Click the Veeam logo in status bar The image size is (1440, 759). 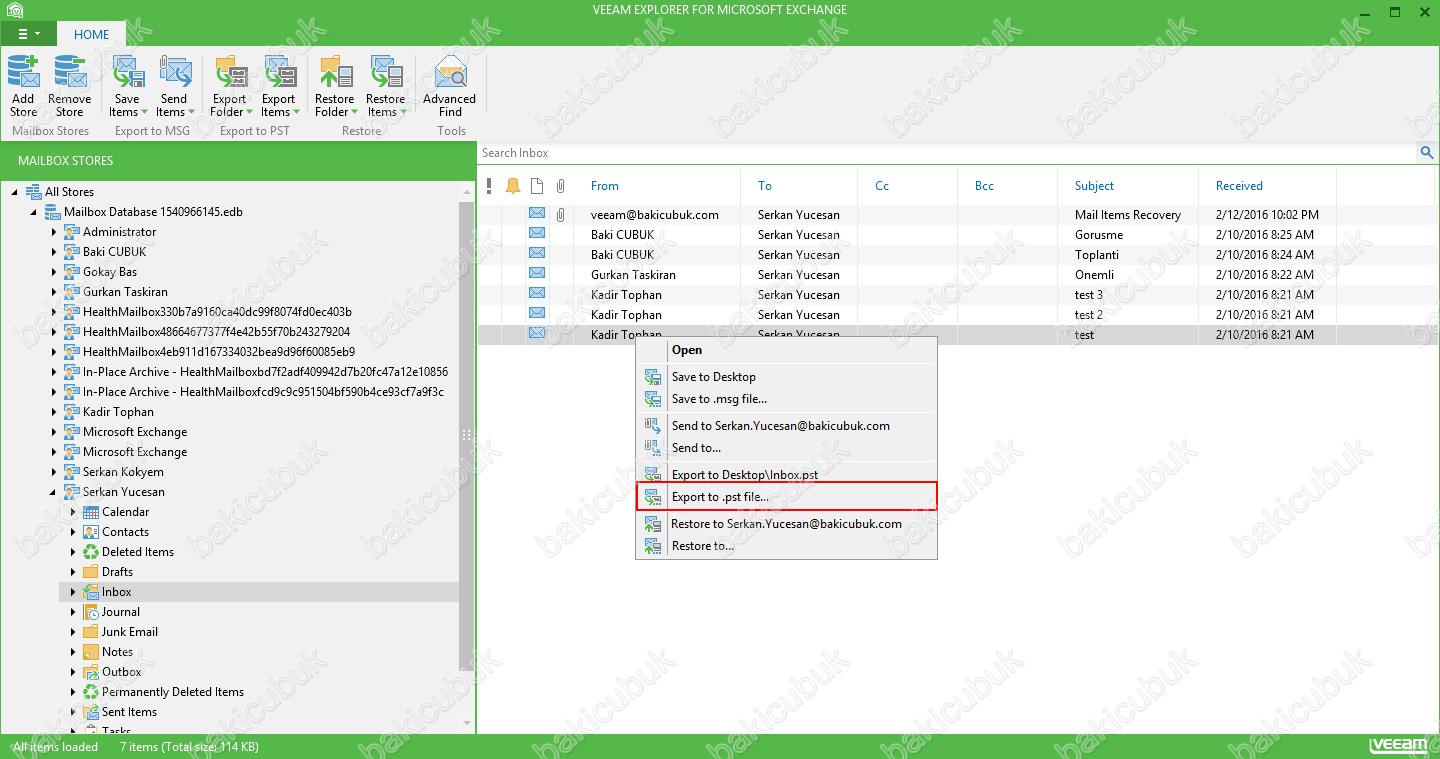[1399, 746]
